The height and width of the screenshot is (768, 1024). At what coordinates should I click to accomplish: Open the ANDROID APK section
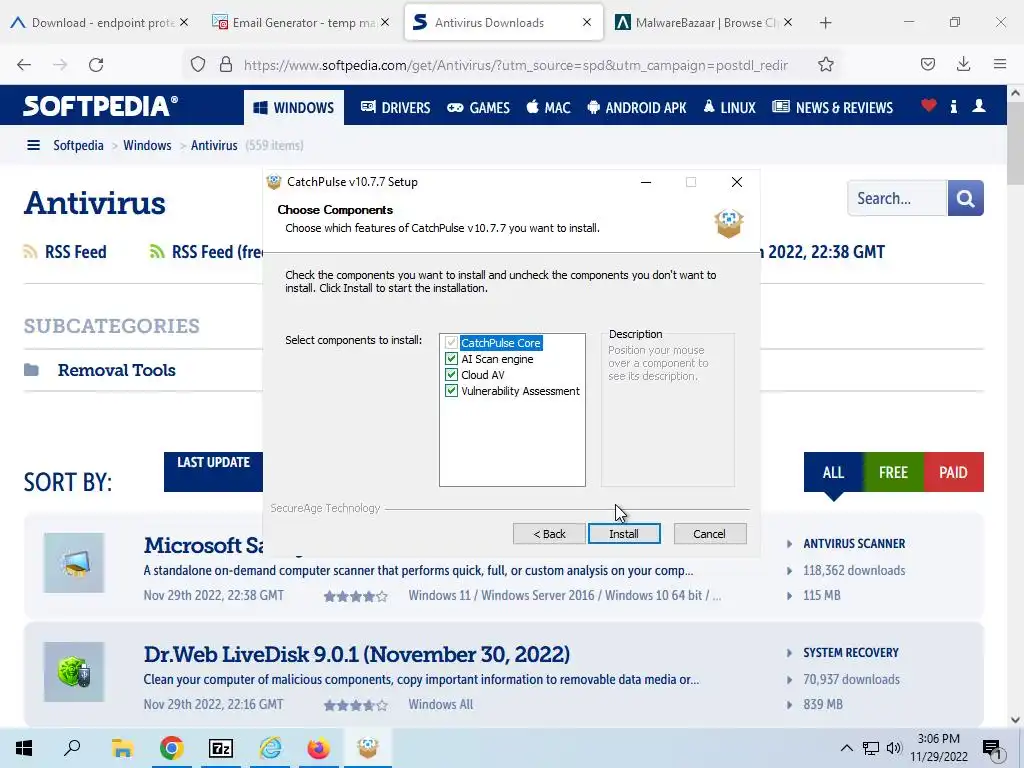point(637,108)
